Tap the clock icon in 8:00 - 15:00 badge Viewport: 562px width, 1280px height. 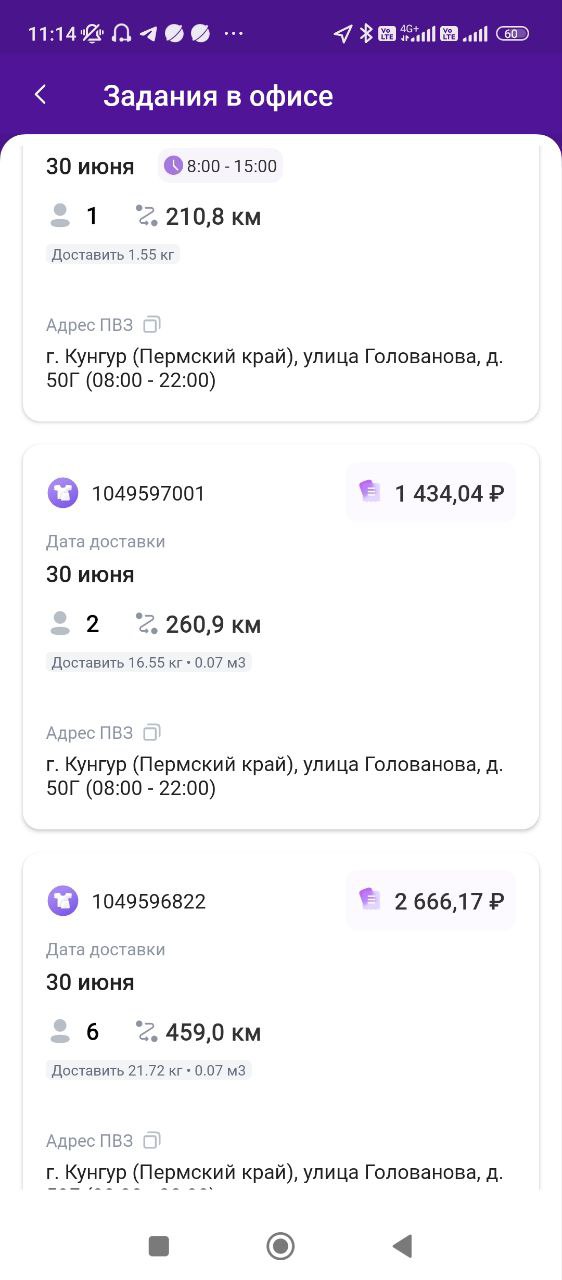tap(173, 166)
